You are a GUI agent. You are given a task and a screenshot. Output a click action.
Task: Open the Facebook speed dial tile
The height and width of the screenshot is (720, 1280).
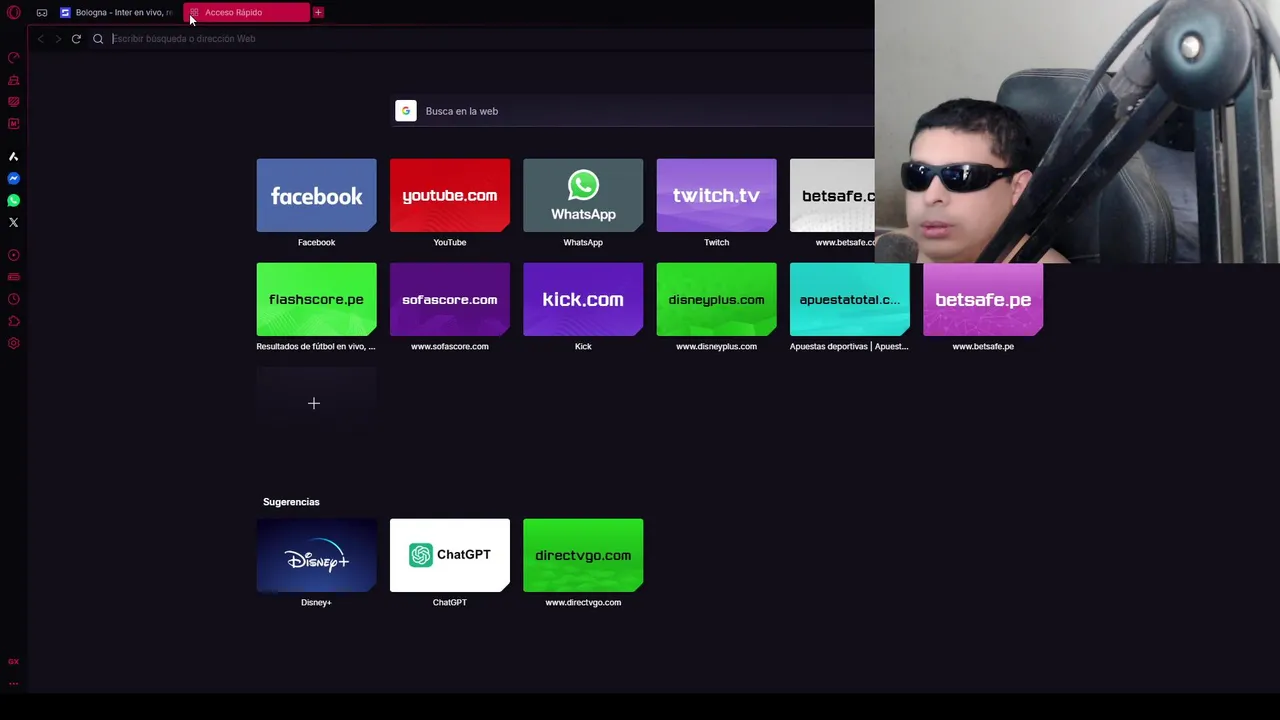(316, 195)
